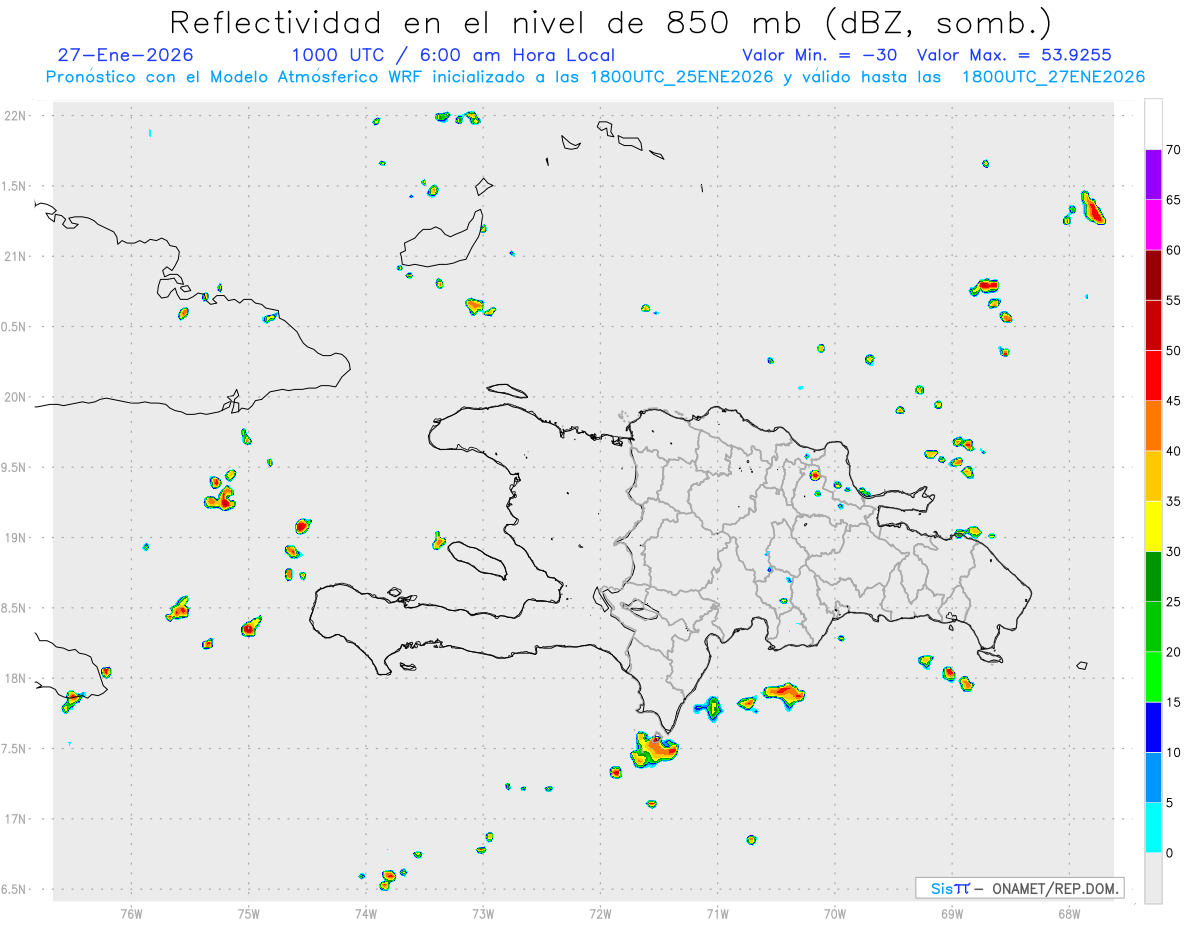This screenshot has width=1200, height=927.
Task: Click the magenta 60–65 dBZ colorbar segment
Action: (1153, 225)
